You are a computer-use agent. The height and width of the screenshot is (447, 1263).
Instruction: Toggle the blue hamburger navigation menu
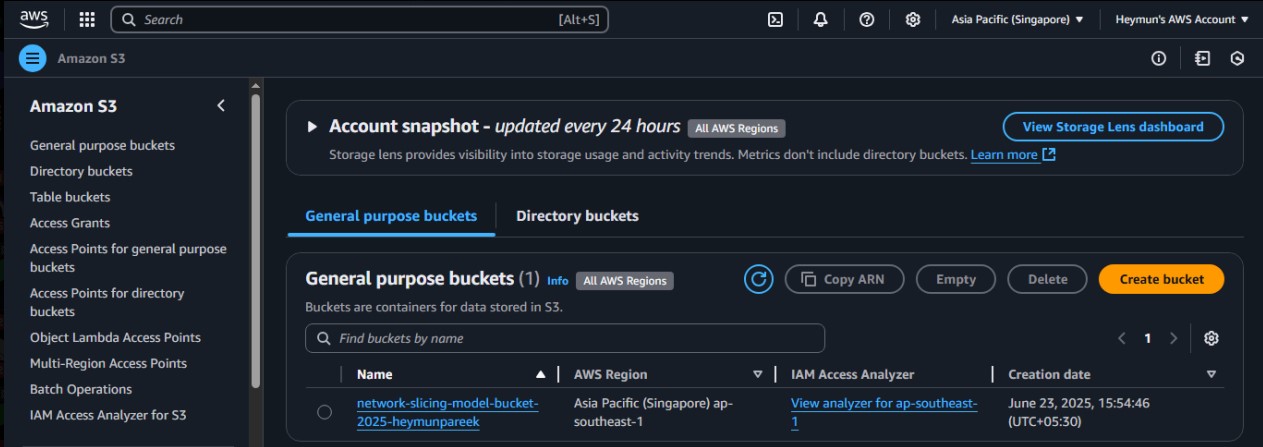[33, 59]
